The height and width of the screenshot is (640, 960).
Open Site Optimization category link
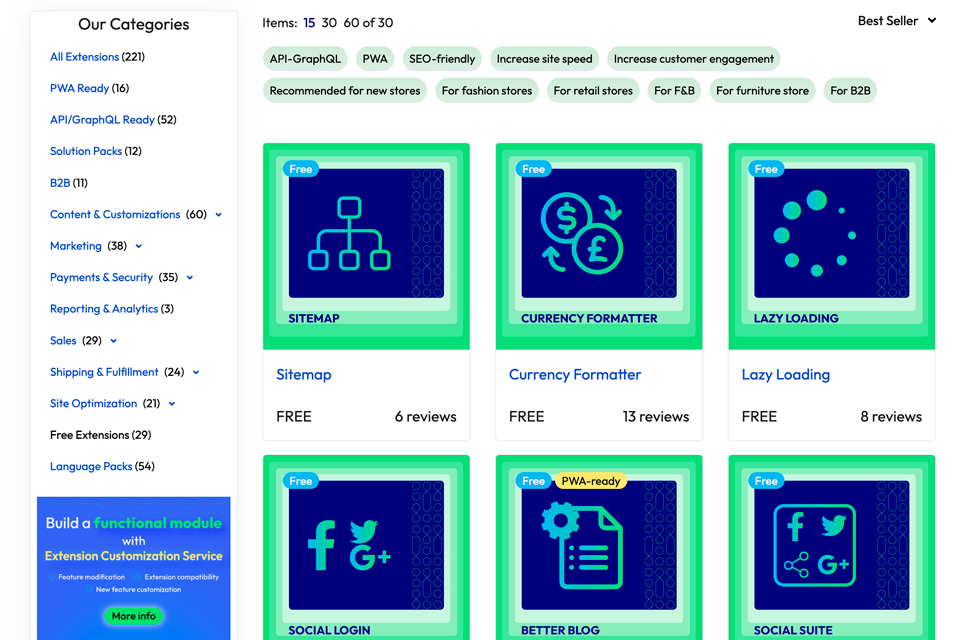[94, 404]
